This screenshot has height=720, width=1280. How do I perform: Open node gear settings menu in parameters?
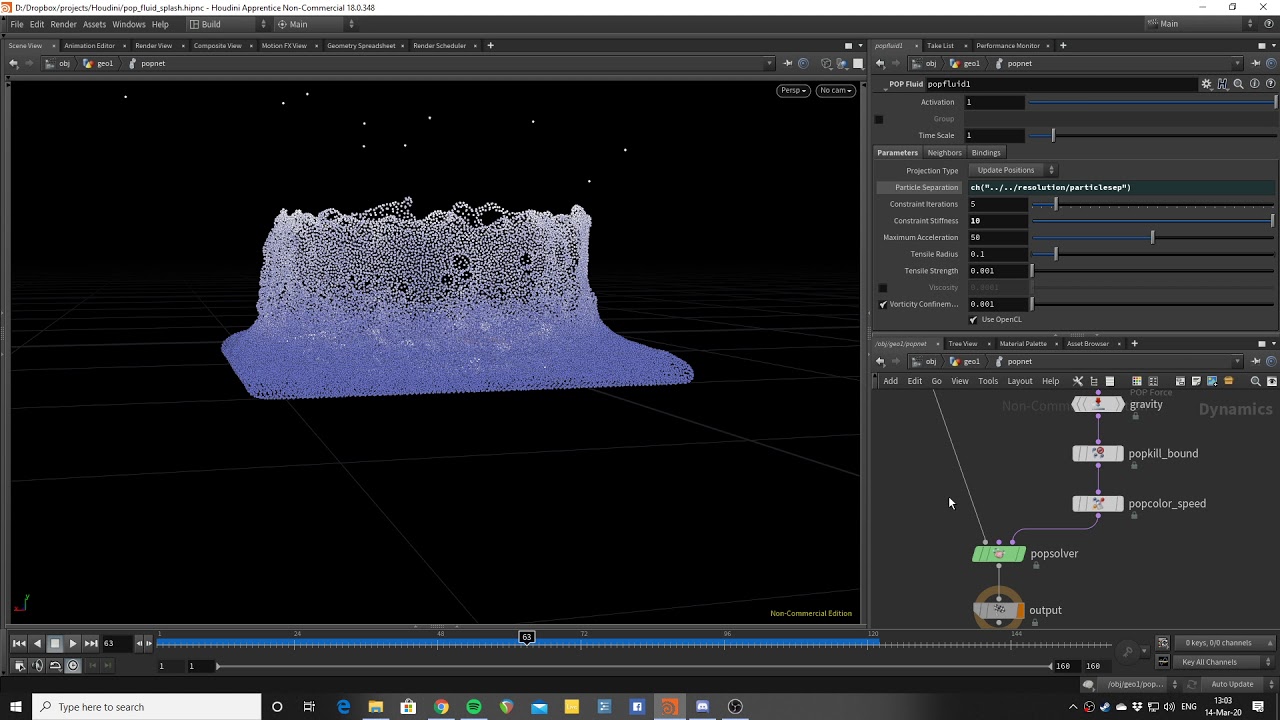pyautogui.click(x=1207, y=84)
